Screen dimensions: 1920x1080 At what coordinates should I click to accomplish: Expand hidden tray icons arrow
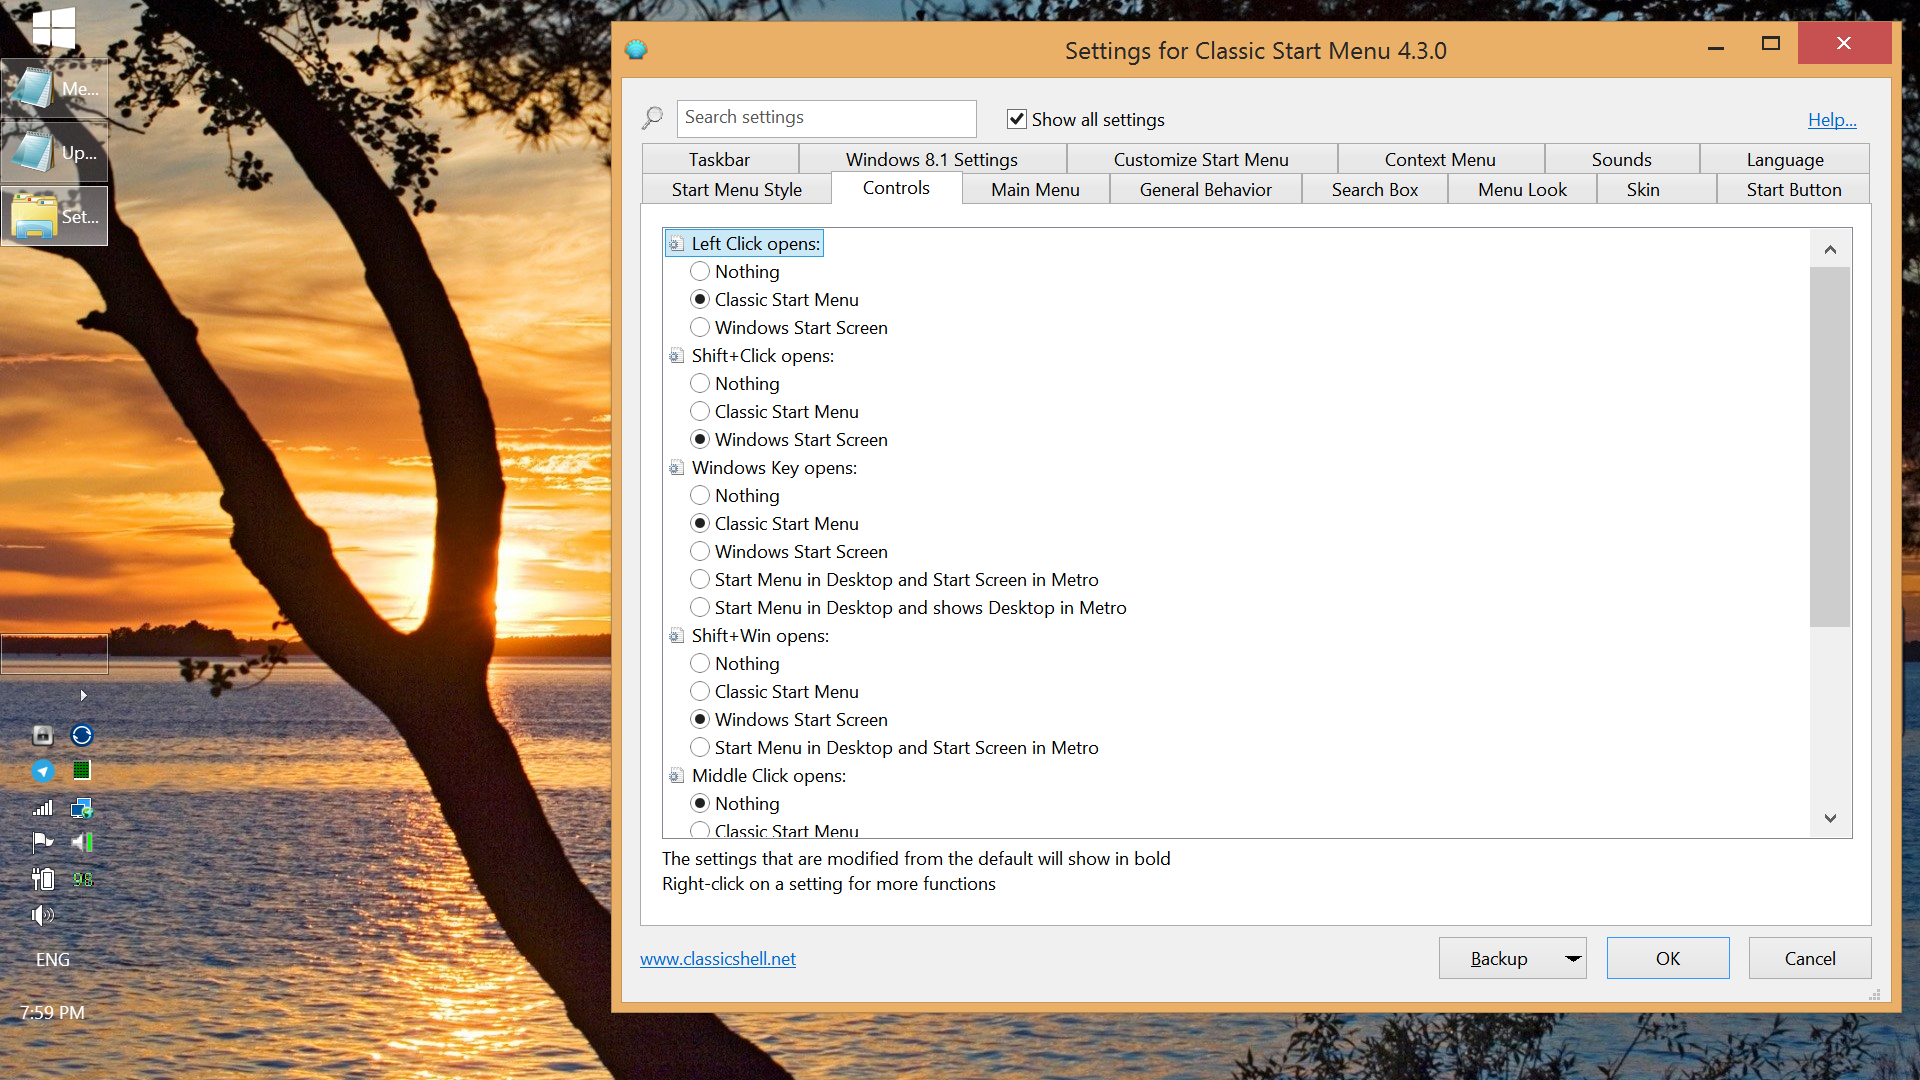tap(83, 695)
